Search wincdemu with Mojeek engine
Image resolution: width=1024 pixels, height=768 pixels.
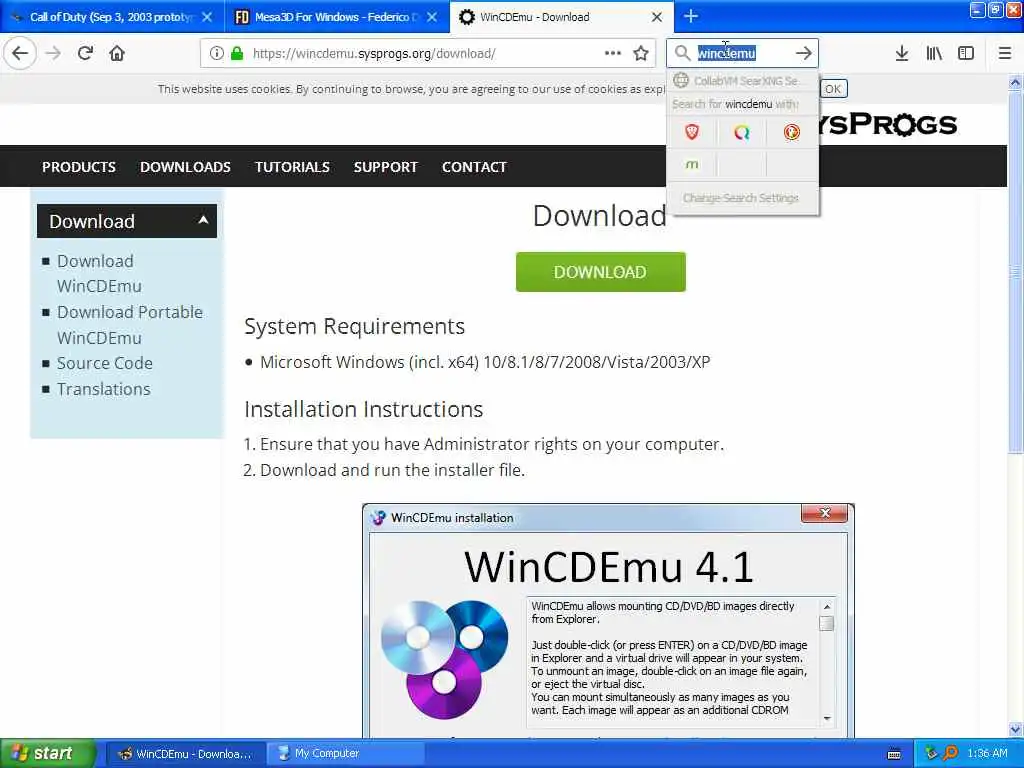tap(692, 165)
